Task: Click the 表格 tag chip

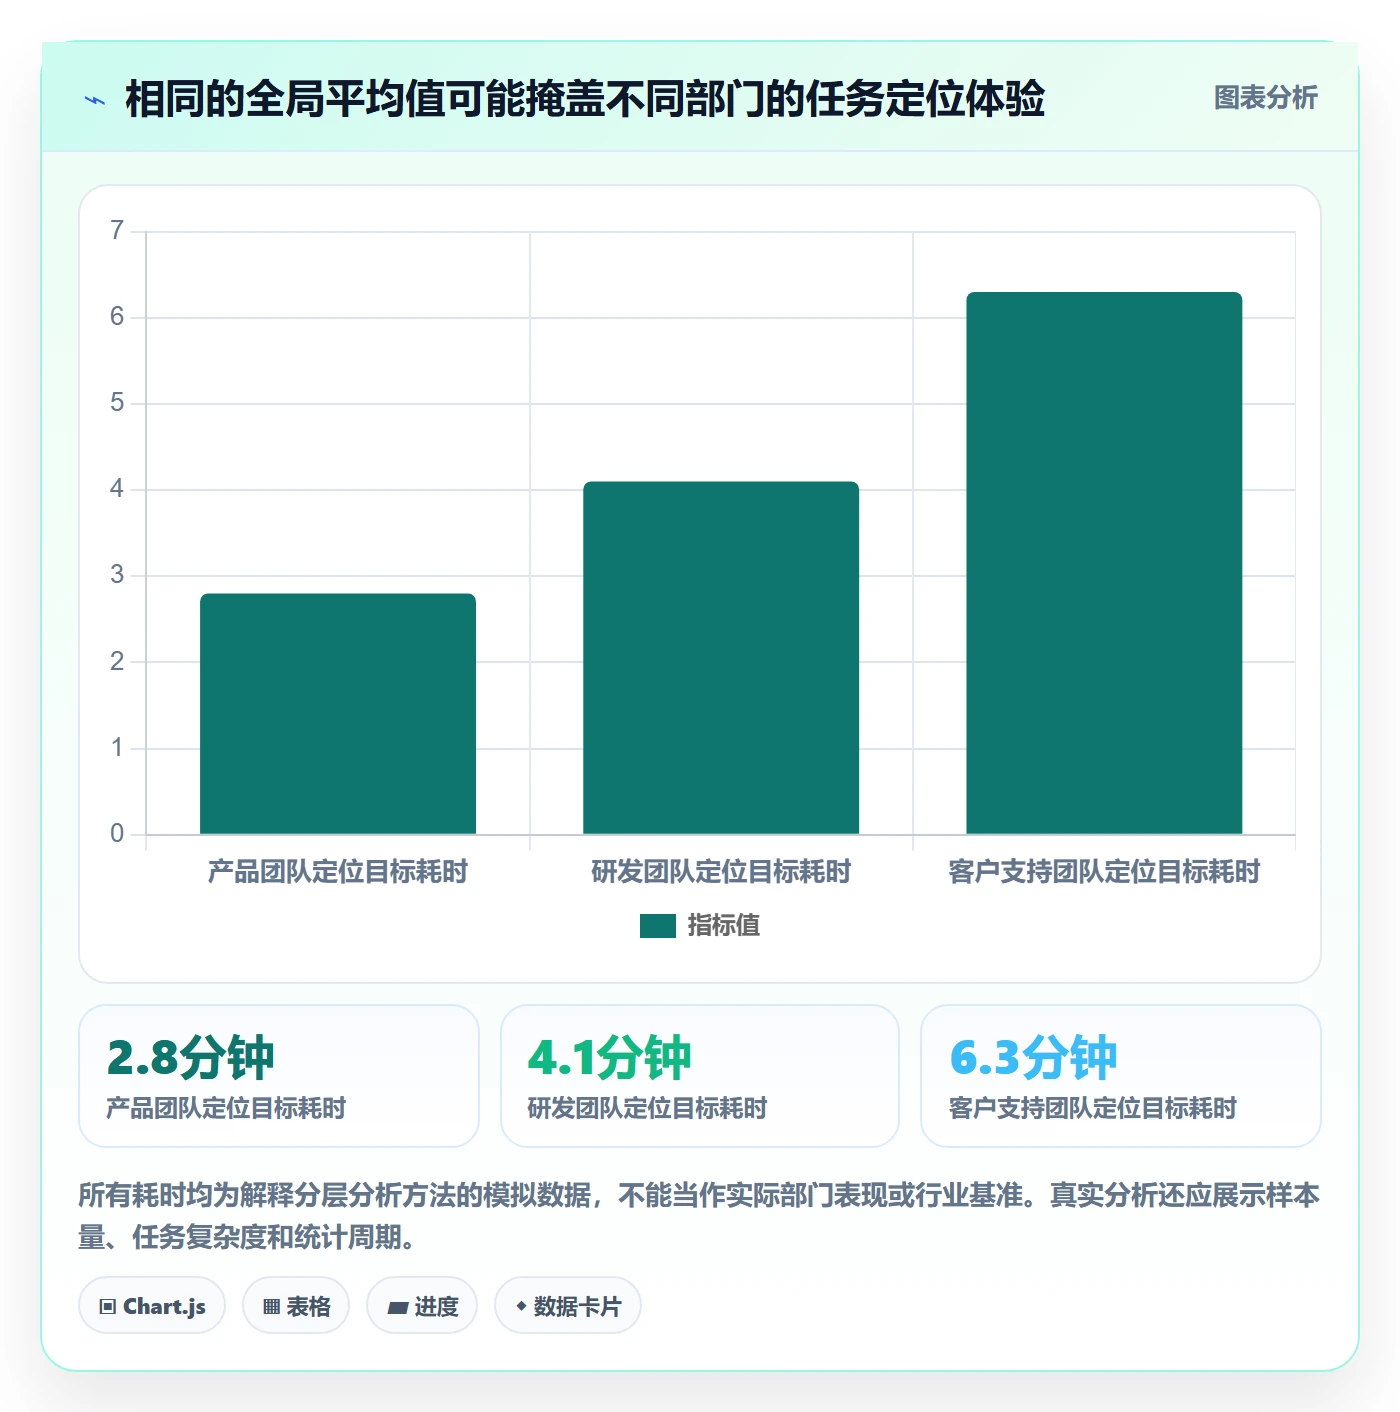Action: pyautogui.click(x=296, y=1306)
